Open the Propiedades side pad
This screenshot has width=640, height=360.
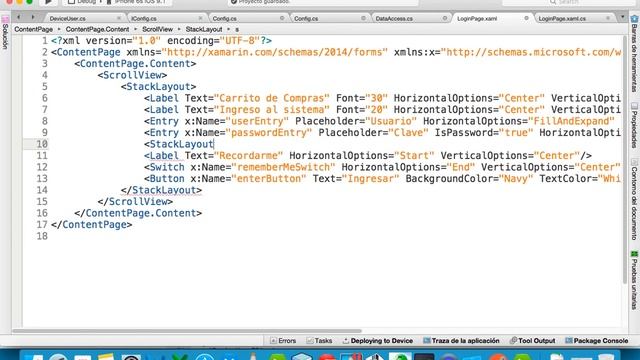point(634,125)
